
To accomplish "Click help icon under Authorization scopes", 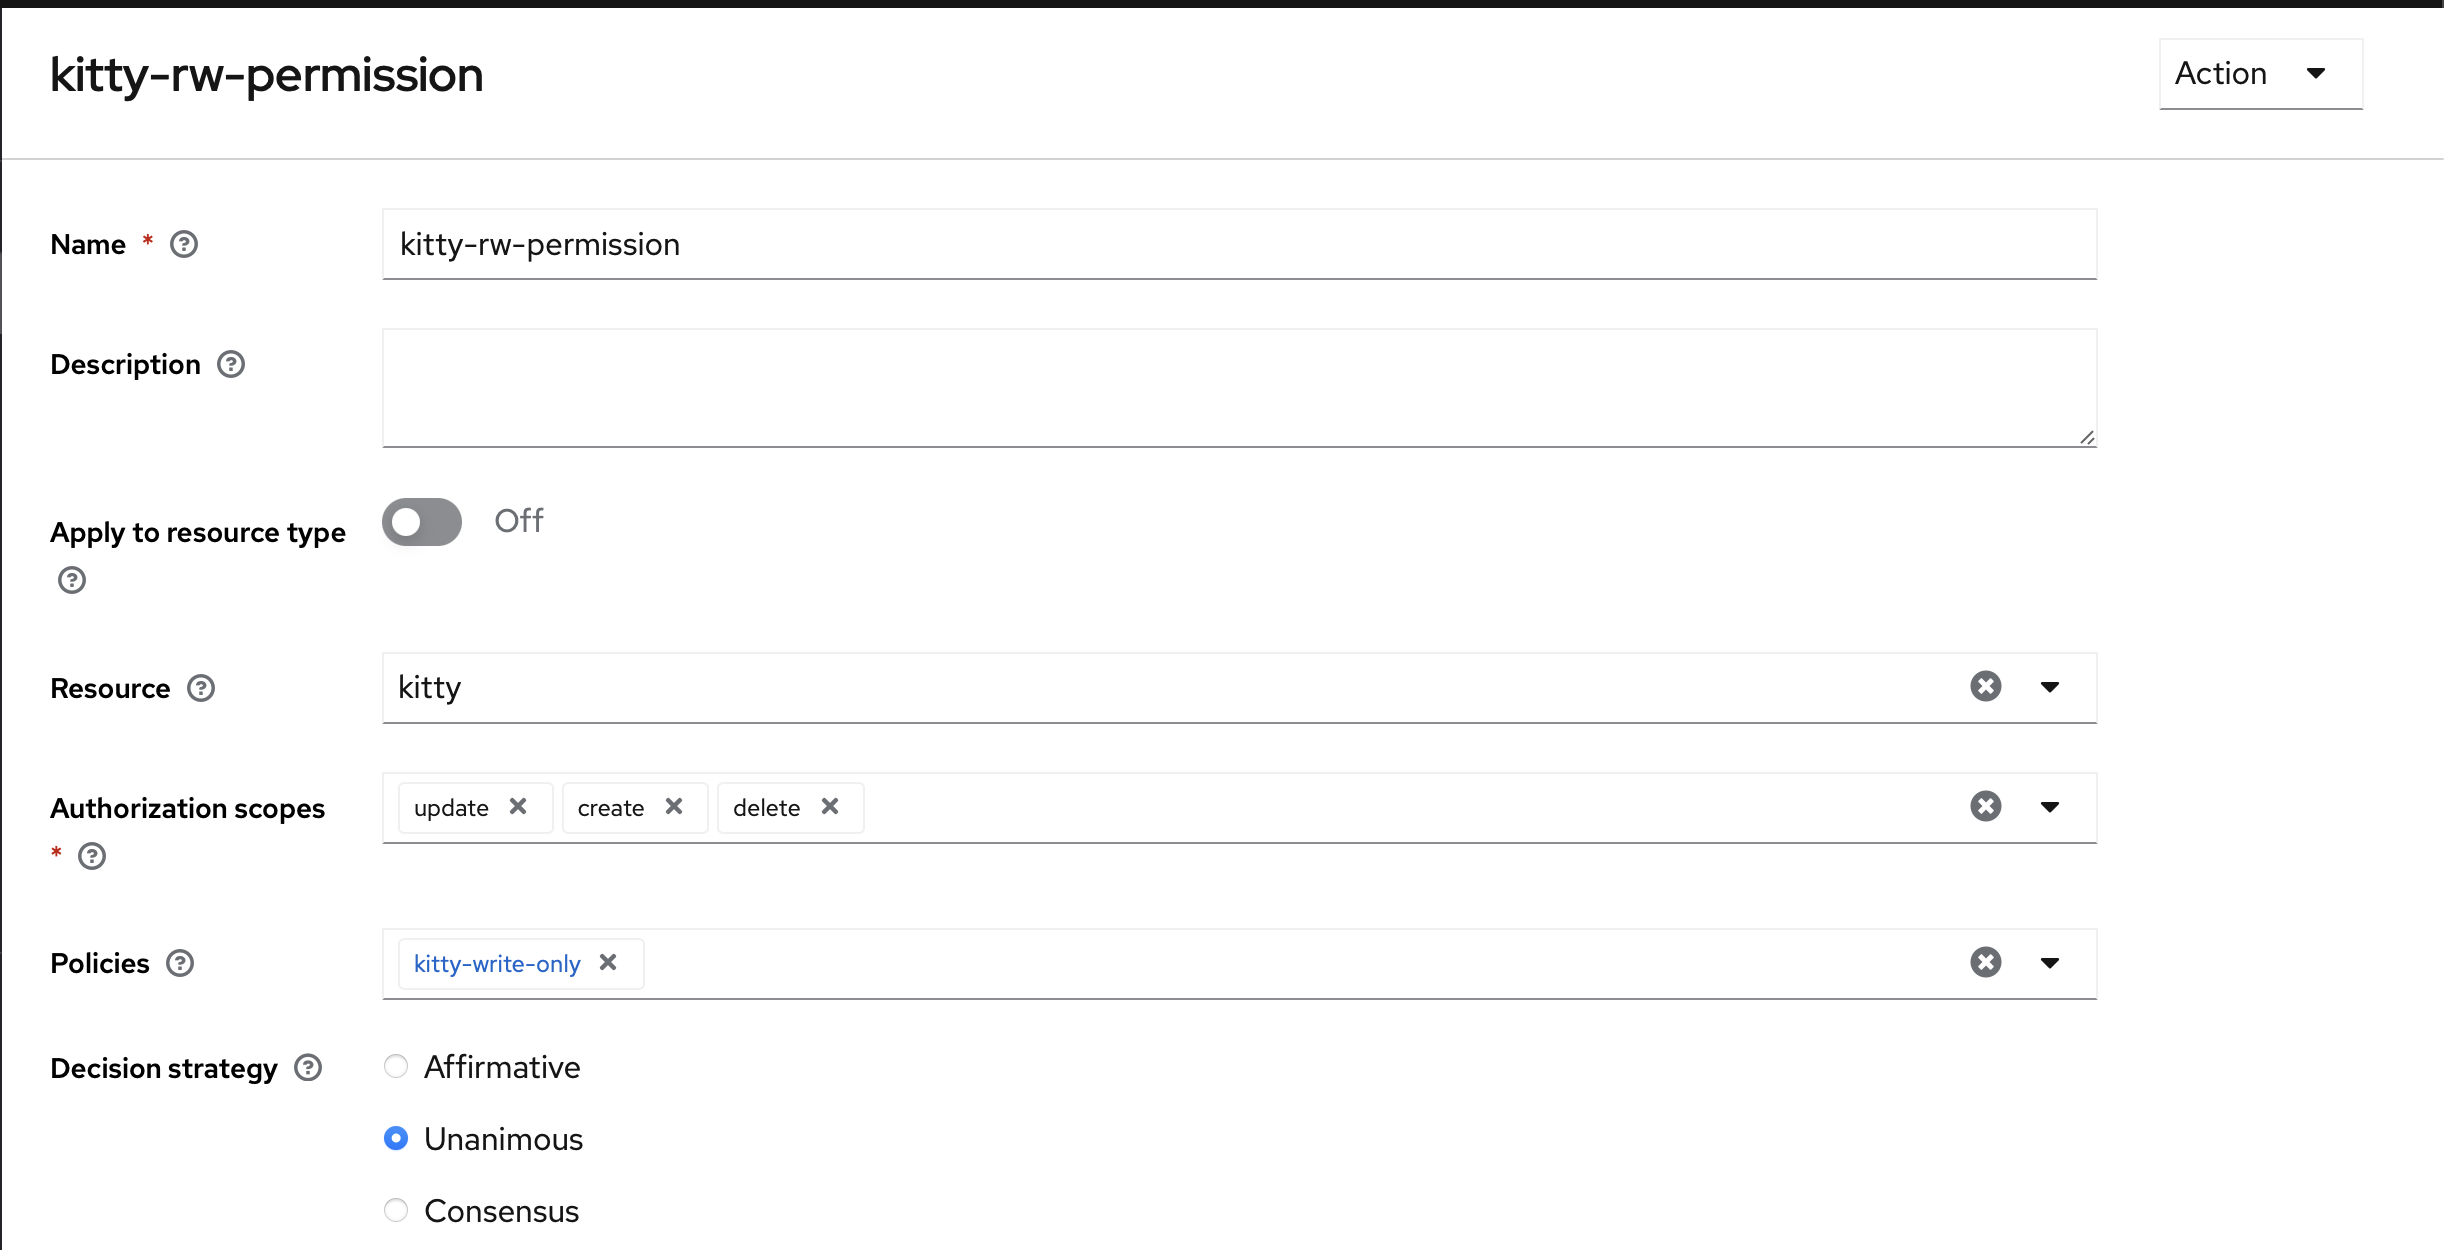I will (92, 856).
